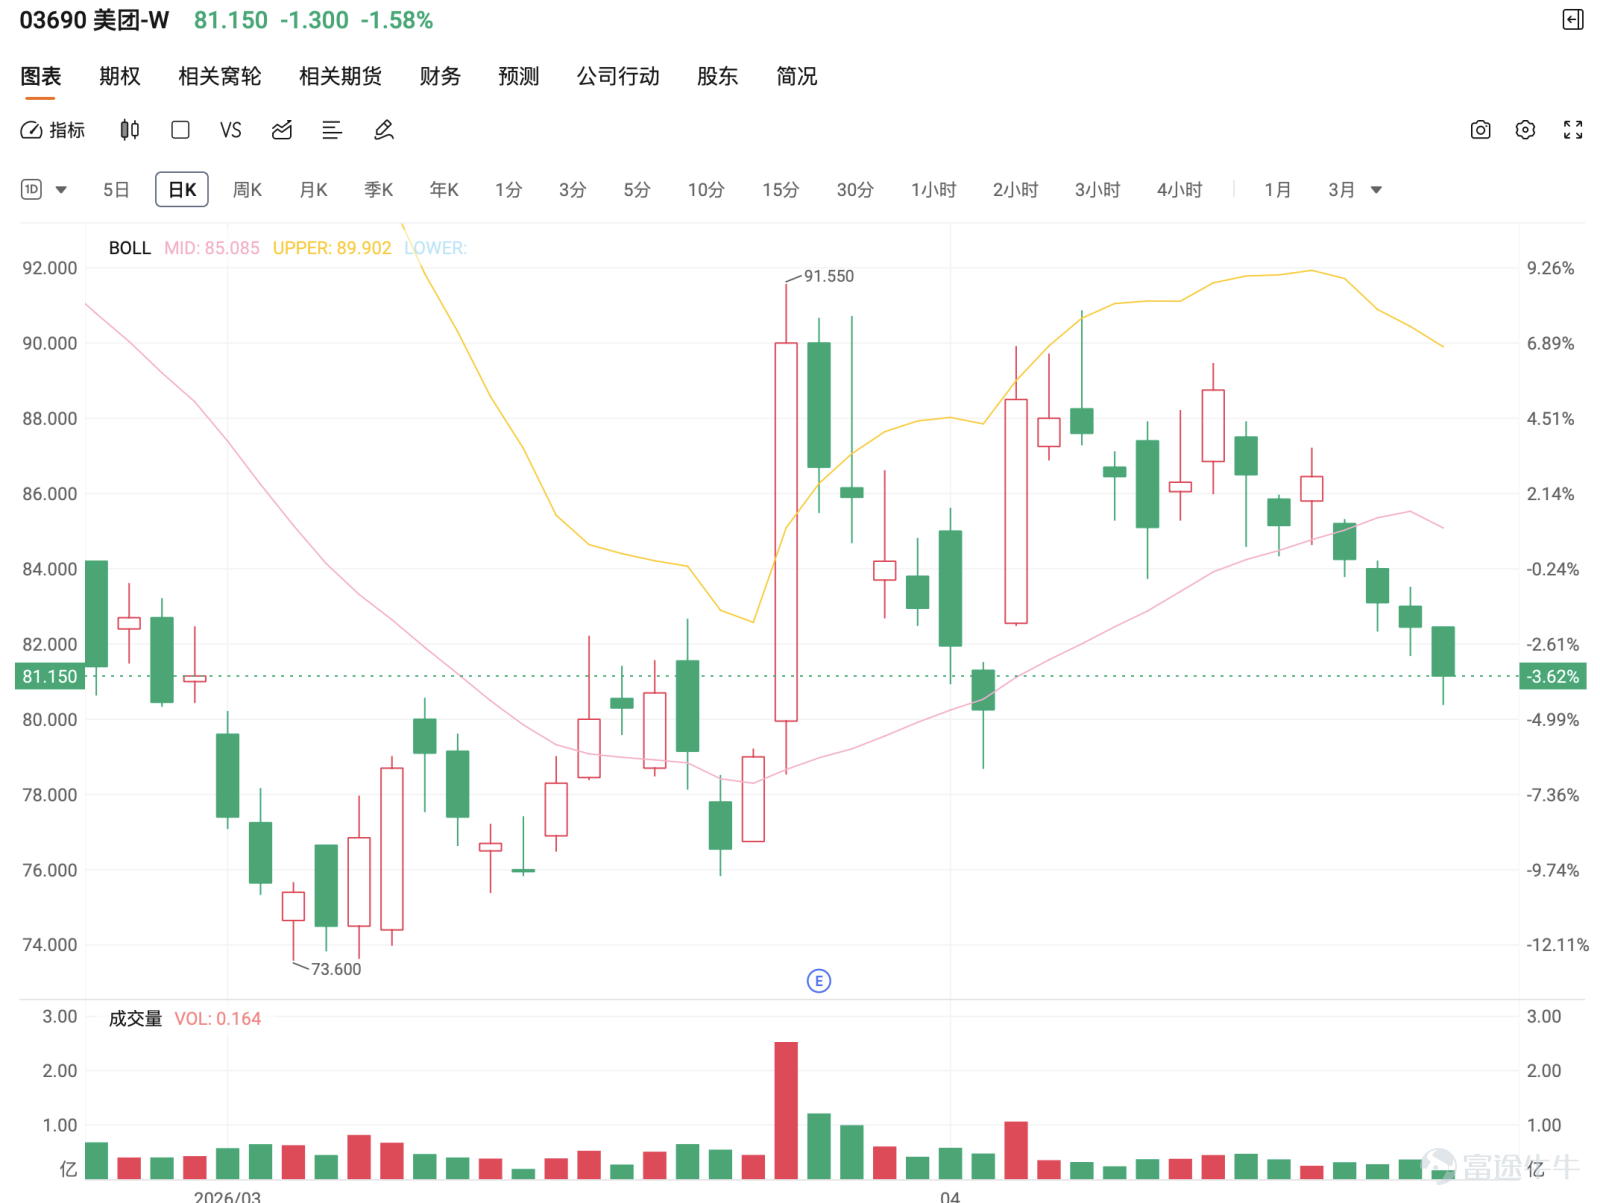The image size is (1600, 1203).
Task: Open the 相关窝轮 tab
Action: tap(220, 76)
